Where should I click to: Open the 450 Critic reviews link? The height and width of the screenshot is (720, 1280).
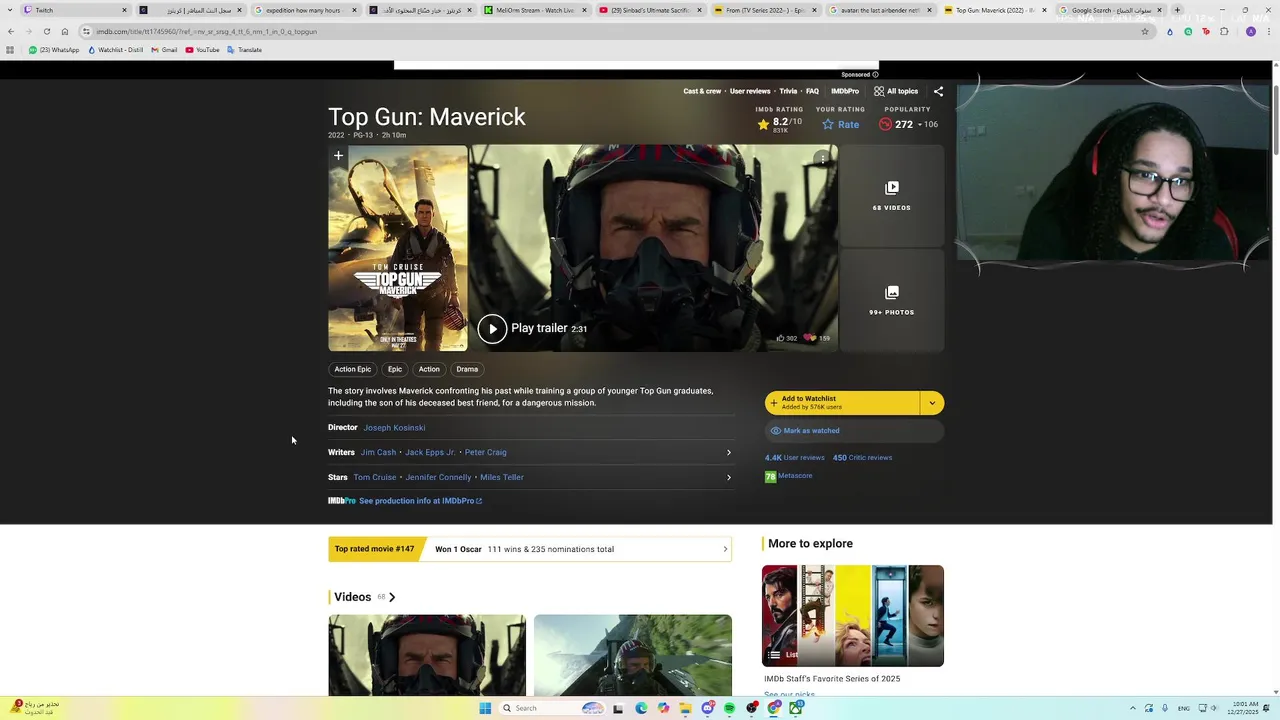pos(862,458)
